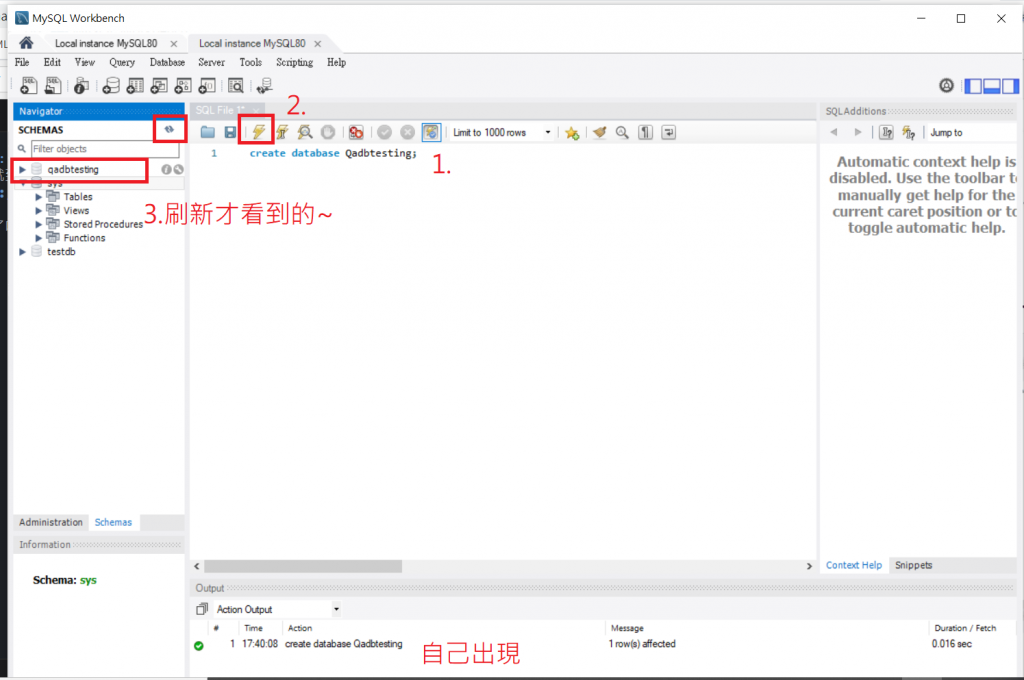The height and width of the screenshot is (680, 1024).
Task: Go back in context help history
Action: point(834,133)
